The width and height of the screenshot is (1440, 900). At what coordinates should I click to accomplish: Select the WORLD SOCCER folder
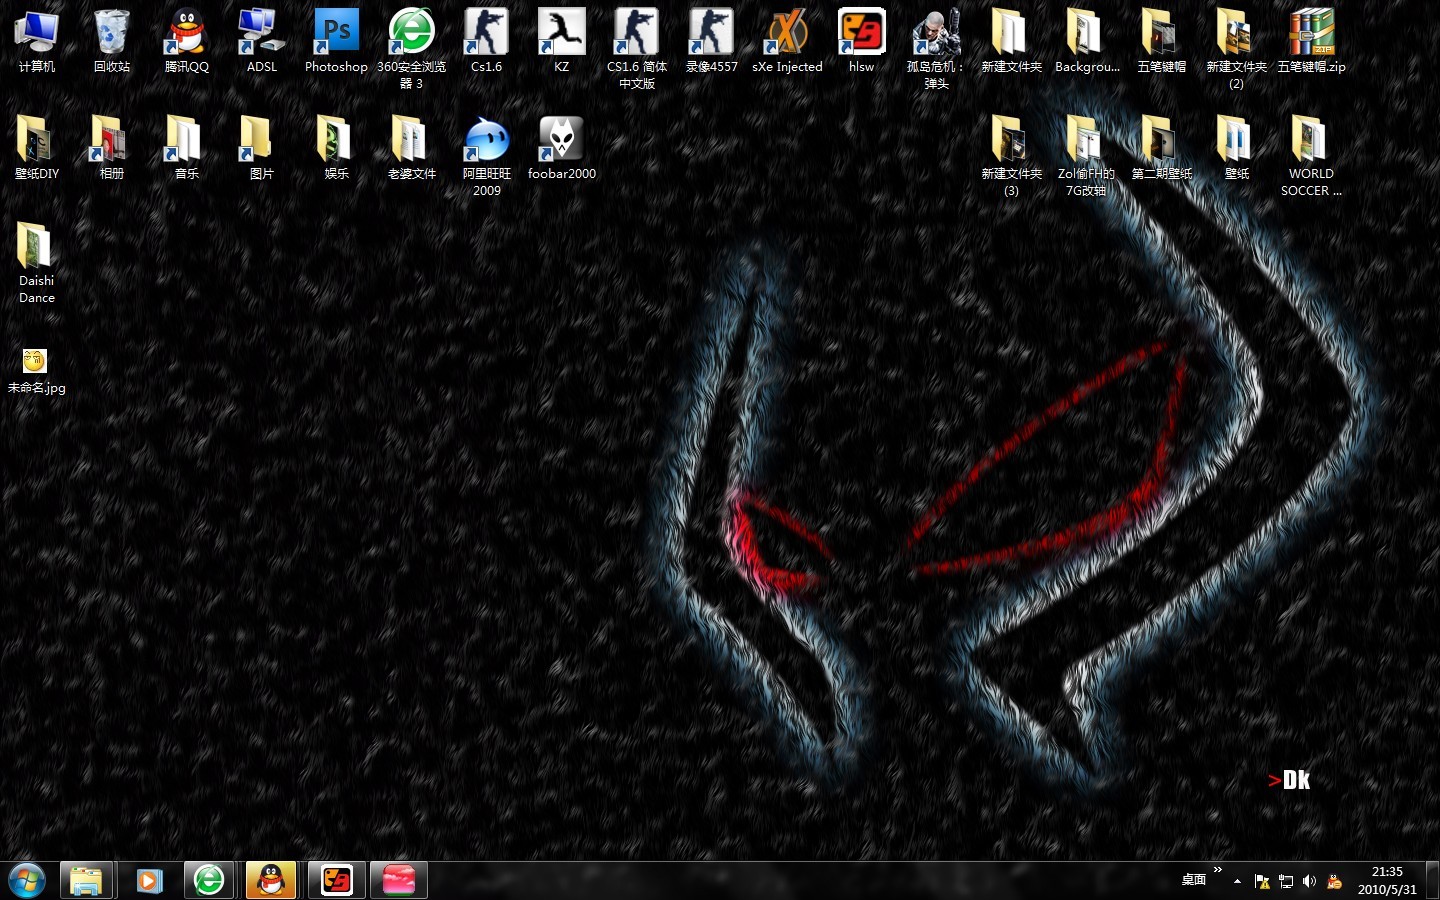point(1311,156)
